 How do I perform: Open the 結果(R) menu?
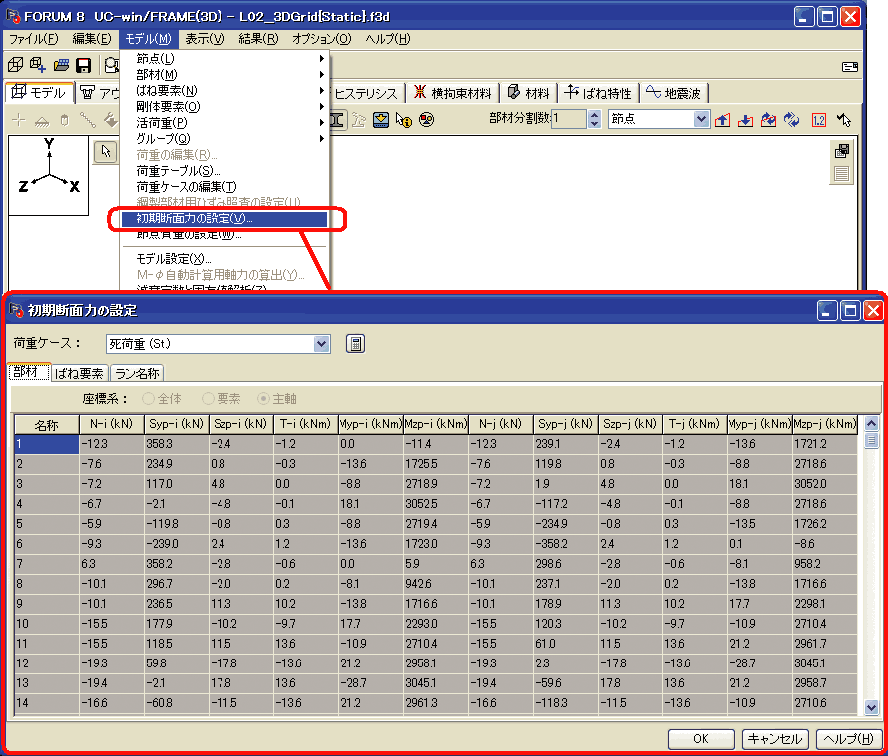point(258,39)
